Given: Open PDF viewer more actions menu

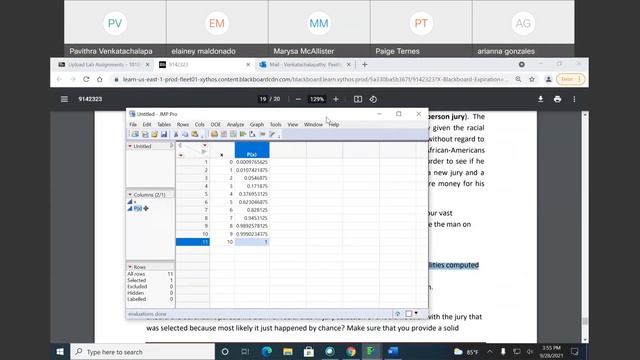Looking at the screenshot, I should pyautogui.click(x=574, y=99).
